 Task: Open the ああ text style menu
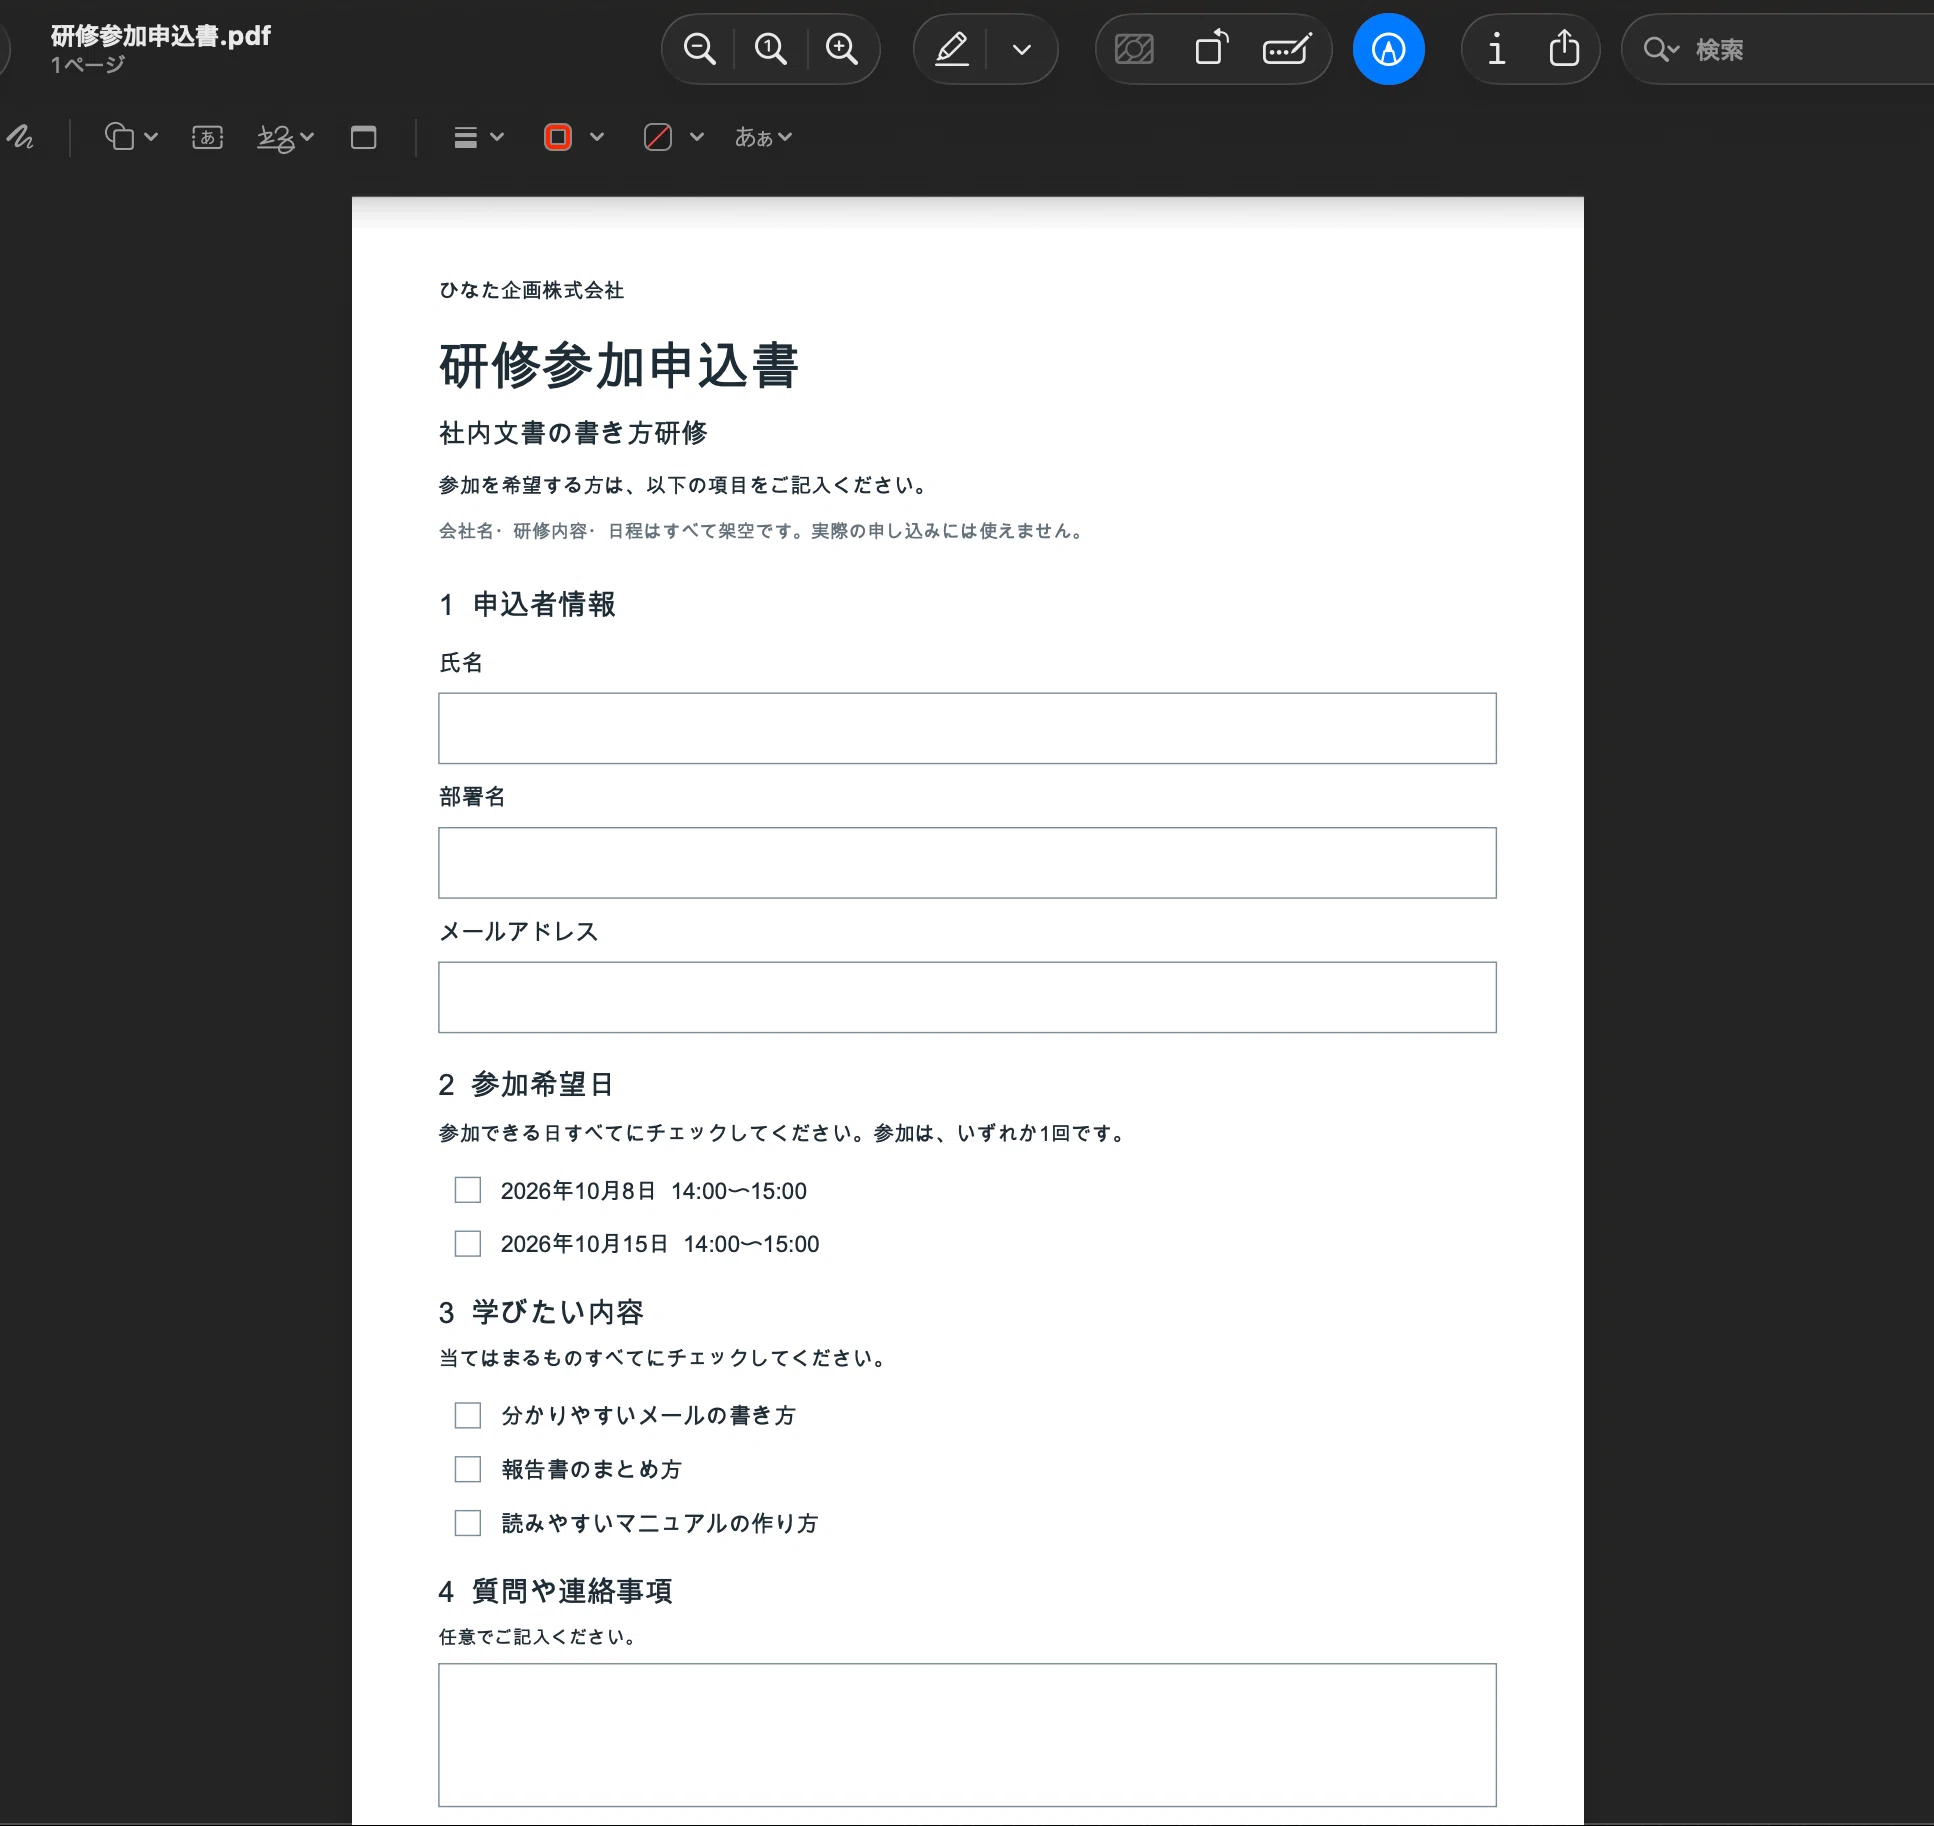coord(763,137)
